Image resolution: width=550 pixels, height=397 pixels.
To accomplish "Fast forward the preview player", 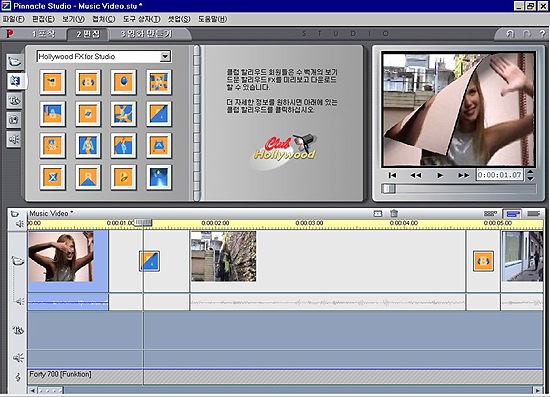I will 463,175.
